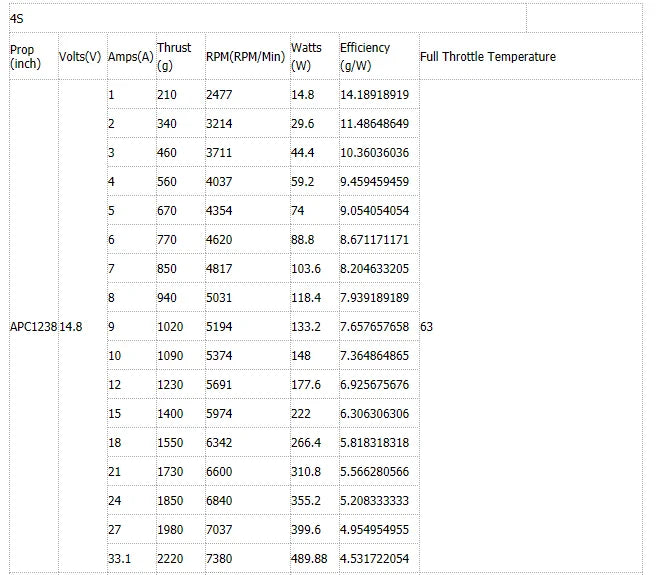Click RPM value 4620
Image resolution: width=656 pixels, height=575 pixels.
tap(219, 239)
